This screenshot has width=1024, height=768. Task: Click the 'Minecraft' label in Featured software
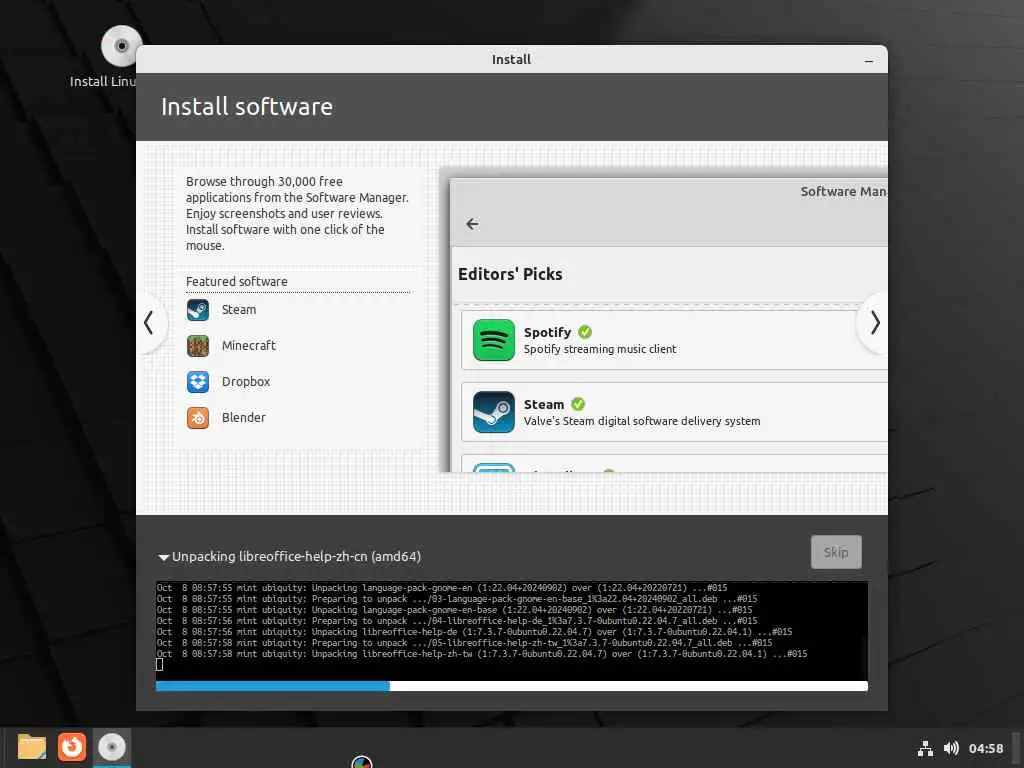(x=249, y=345)
